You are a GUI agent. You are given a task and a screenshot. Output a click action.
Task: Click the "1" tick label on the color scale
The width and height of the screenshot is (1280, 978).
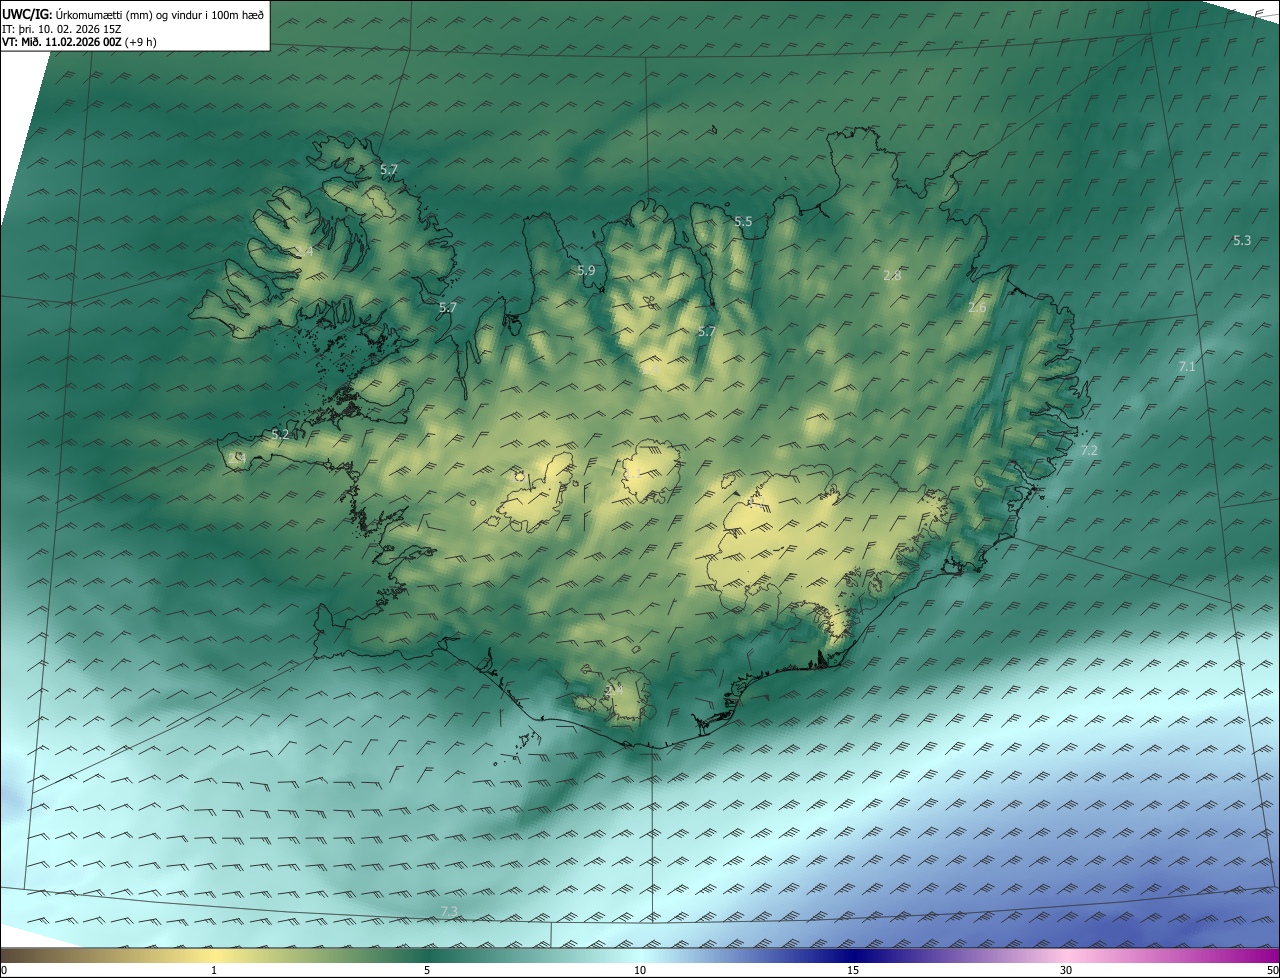click(x=214, y=970)
